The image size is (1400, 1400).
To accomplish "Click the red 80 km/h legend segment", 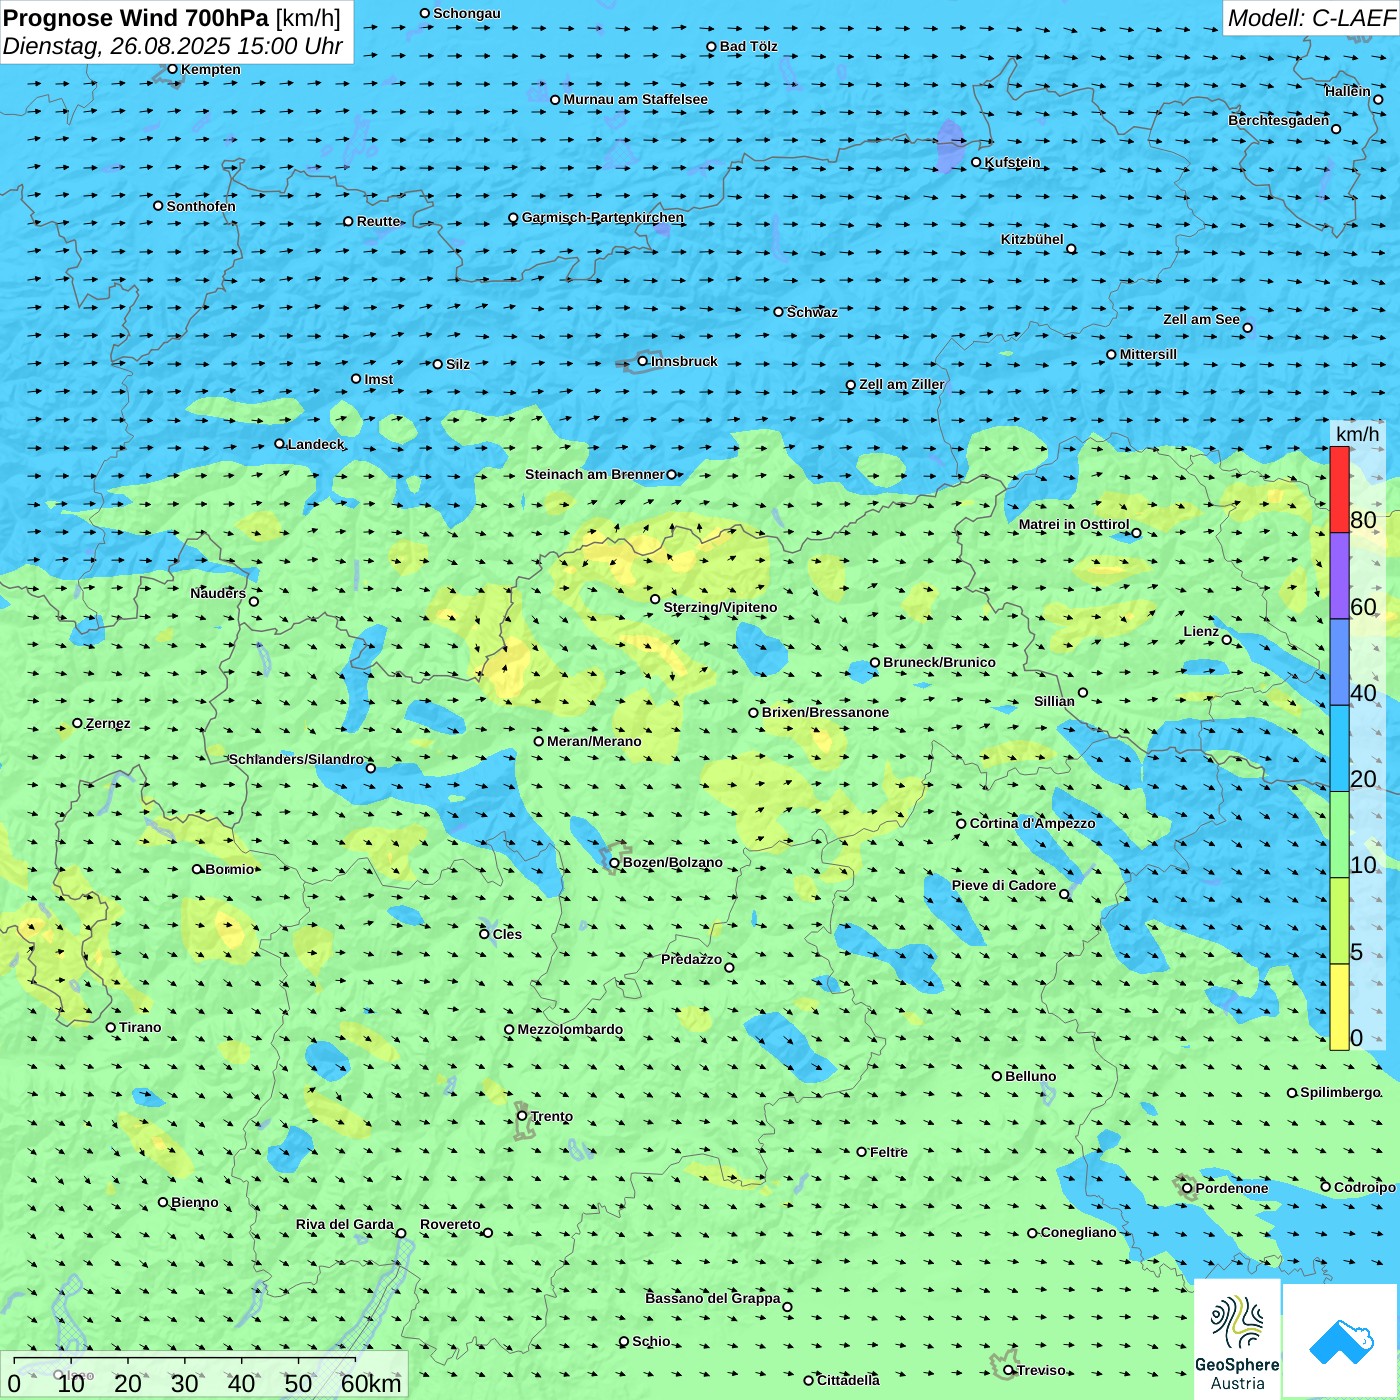I will click(x=1339, y=489).
